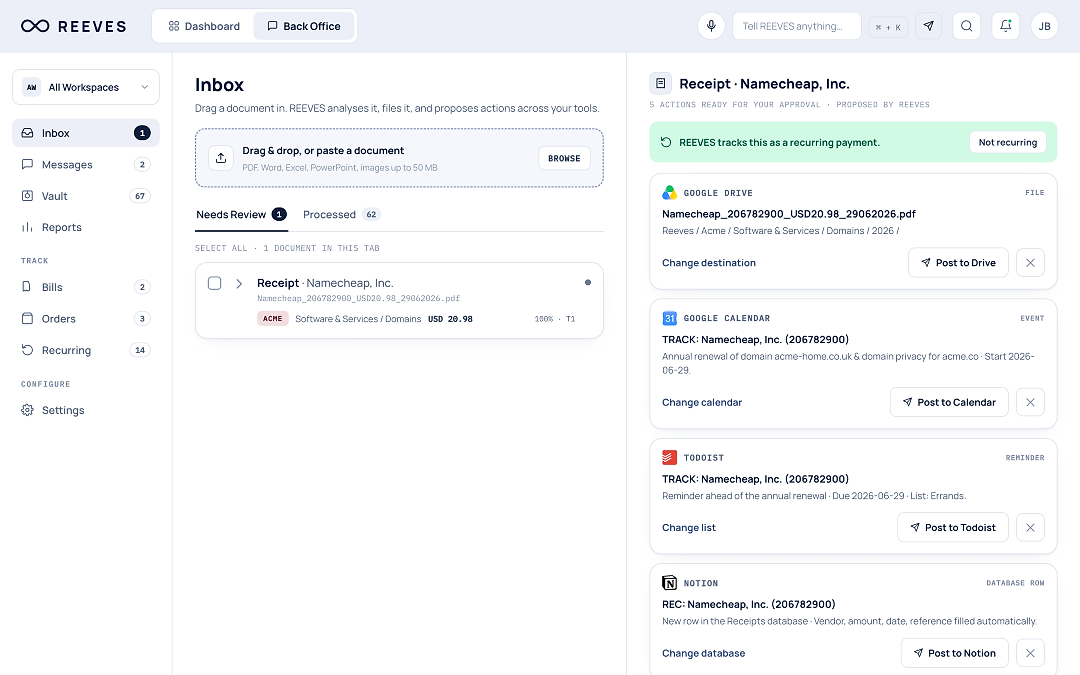
Task: Dismiss the Todoist reminder action
Action: 1030,528
